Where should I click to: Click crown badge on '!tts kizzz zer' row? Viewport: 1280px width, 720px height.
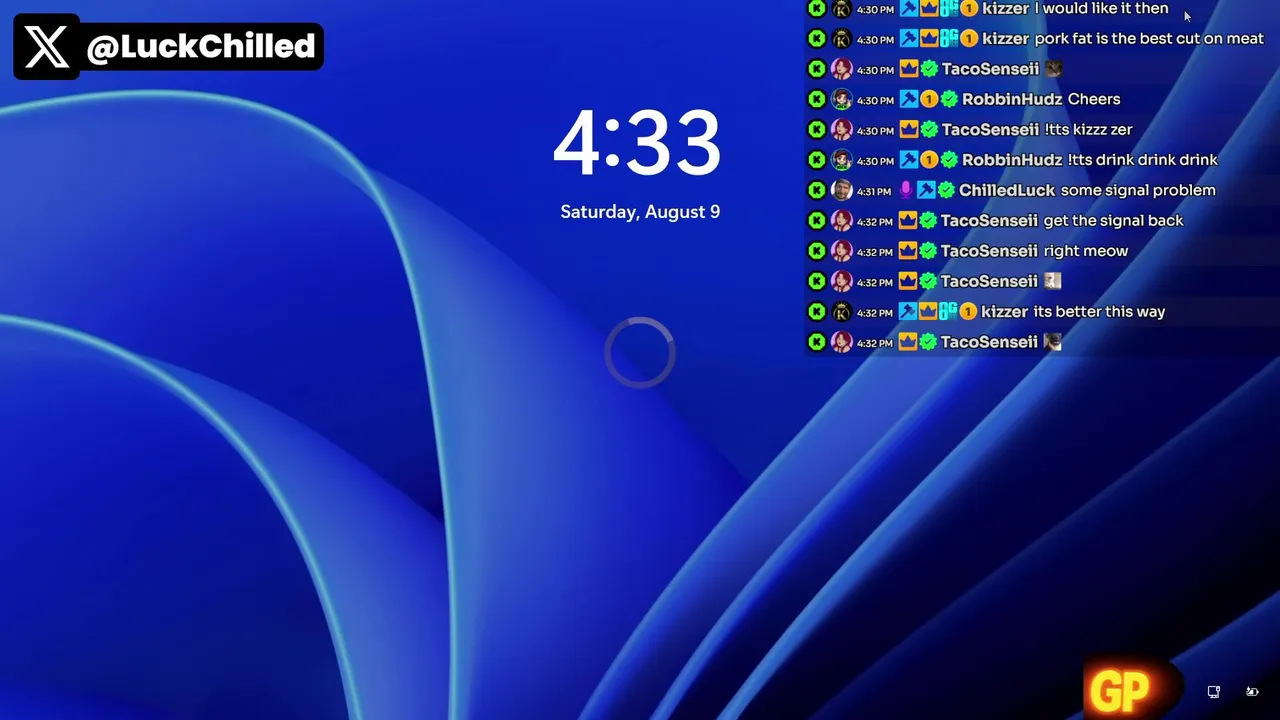[x=908, y=129]
